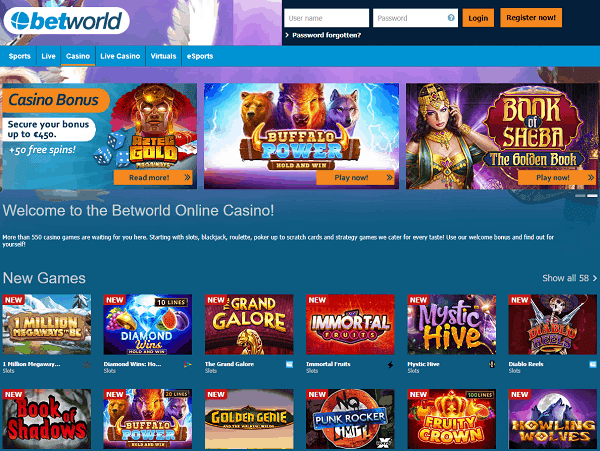Click provider icon beside Diamond Wins title
Image resolution: width=600 pixels, height=451 pixels.
point(188,365)
